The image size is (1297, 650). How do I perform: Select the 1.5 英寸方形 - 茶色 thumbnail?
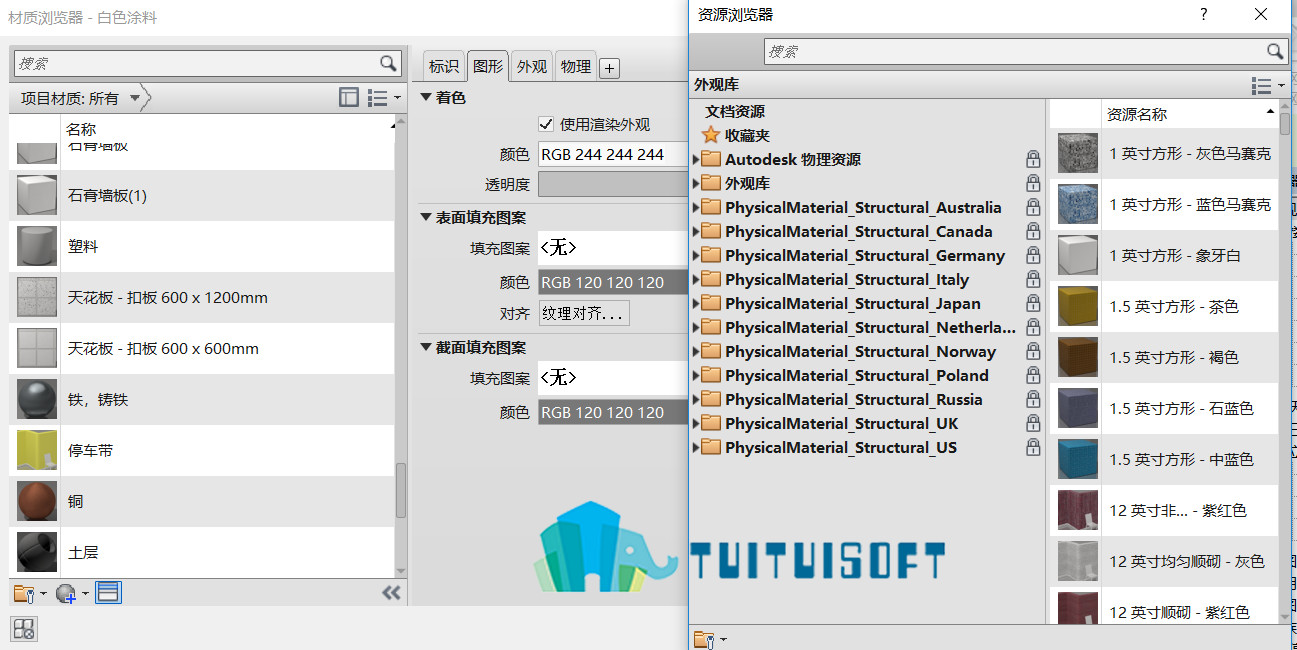1077,306
